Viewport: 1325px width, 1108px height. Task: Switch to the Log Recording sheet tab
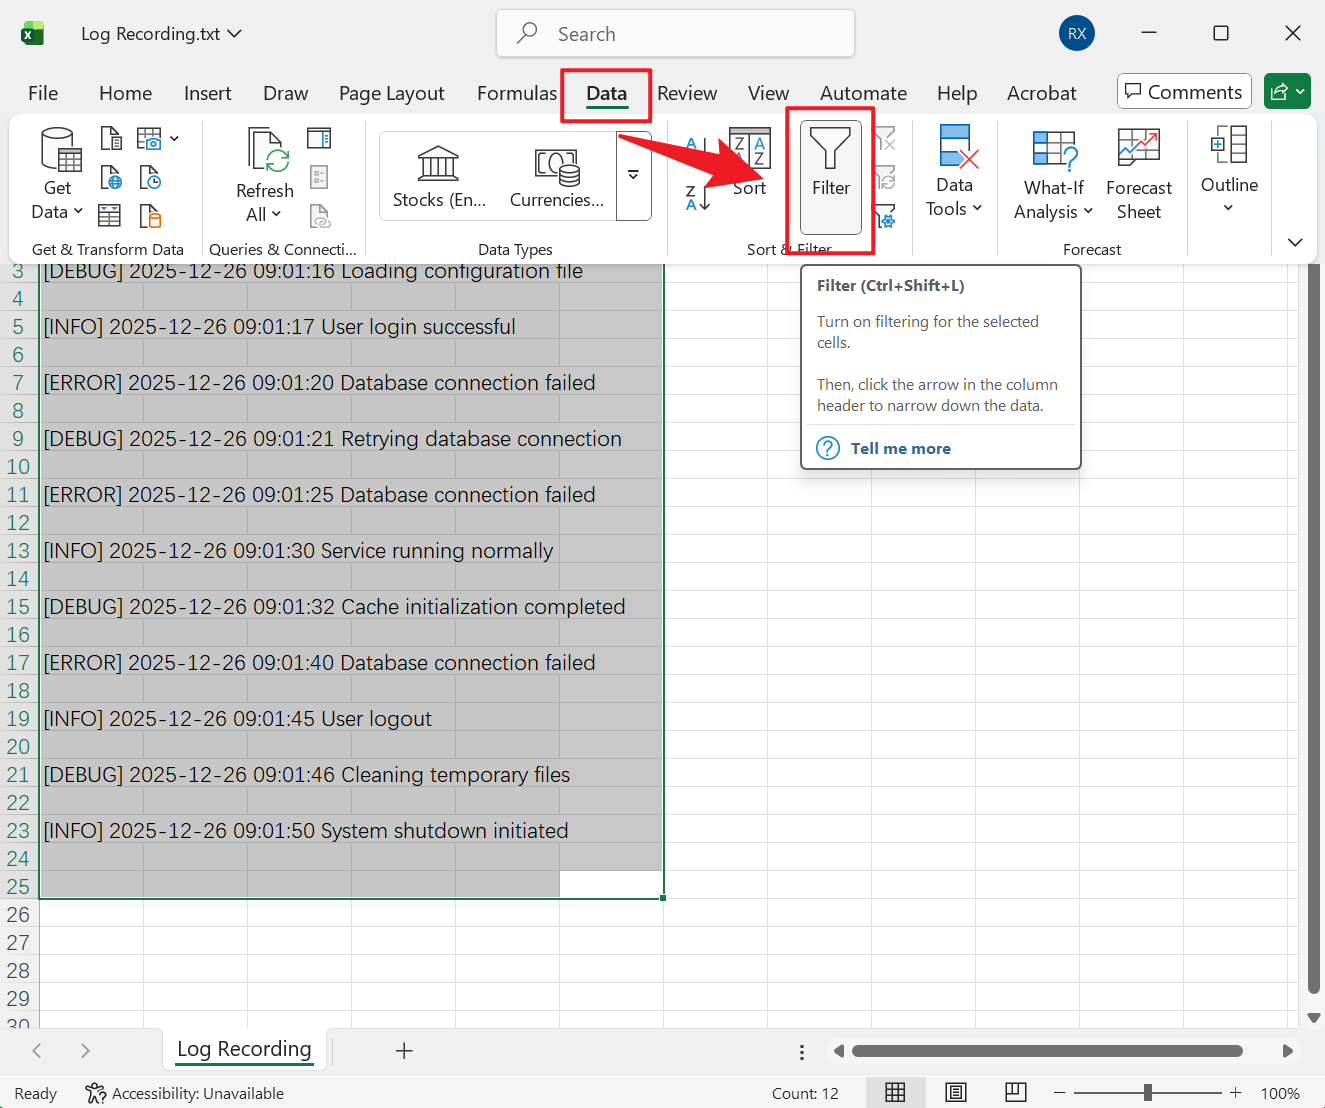tap(244, 1049)
